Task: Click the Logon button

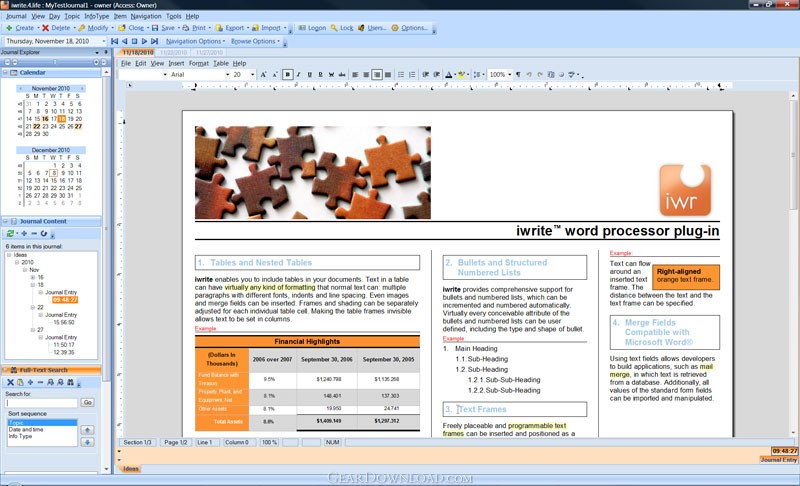Action: pos(312,28)
